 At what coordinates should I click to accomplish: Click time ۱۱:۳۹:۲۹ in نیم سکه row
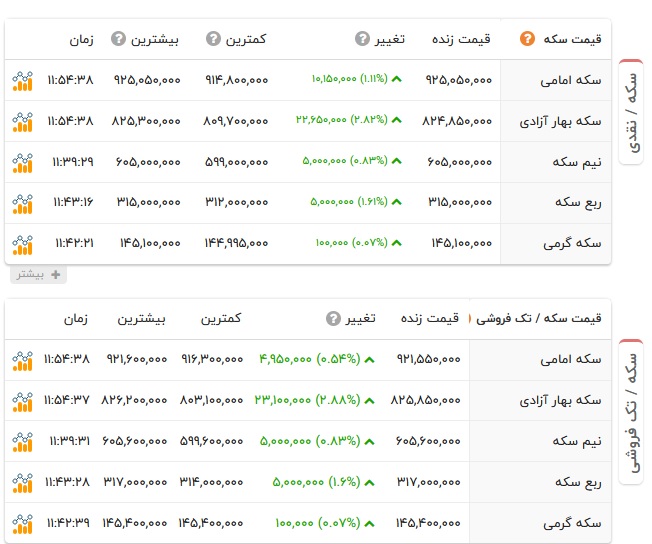tap(73, 162)
